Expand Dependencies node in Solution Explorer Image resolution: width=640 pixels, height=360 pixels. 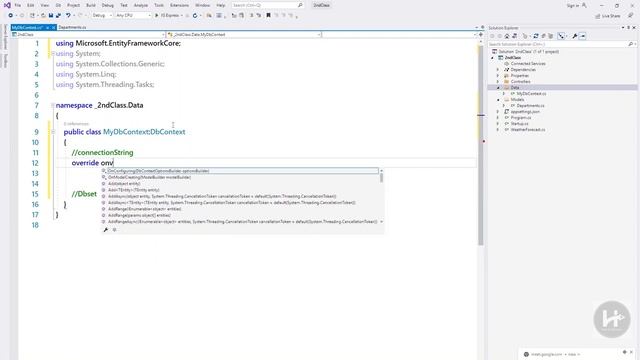498,69
